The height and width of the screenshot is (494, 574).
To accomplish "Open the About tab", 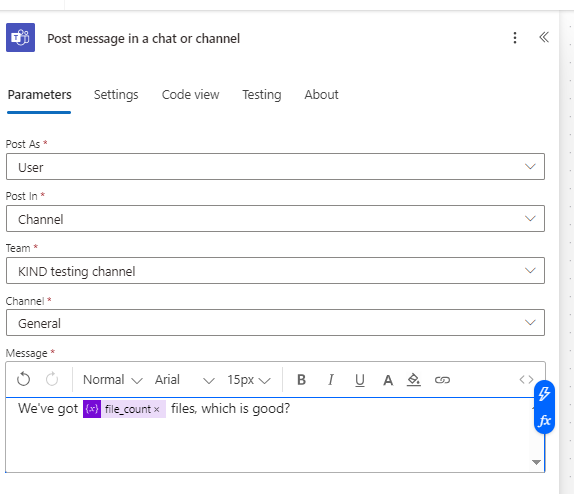I will (x=321, y=95).
